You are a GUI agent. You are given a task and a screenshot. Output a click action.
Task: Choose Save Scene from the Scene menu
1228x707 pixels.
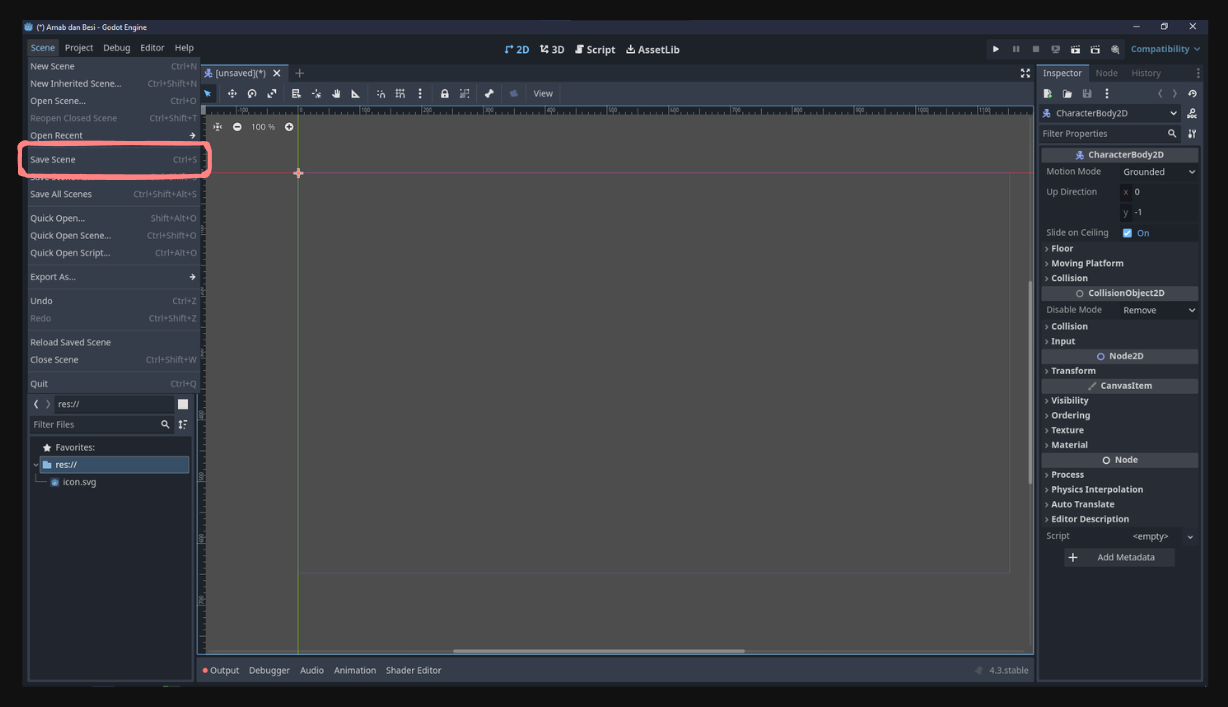click(113, 159)
